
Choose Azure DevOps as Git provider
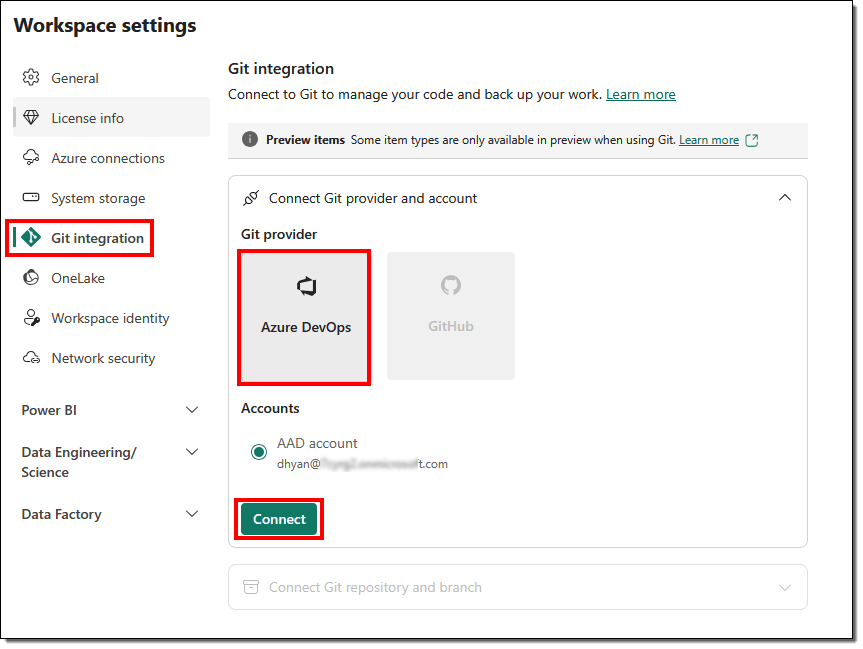[x=305, y=316]
